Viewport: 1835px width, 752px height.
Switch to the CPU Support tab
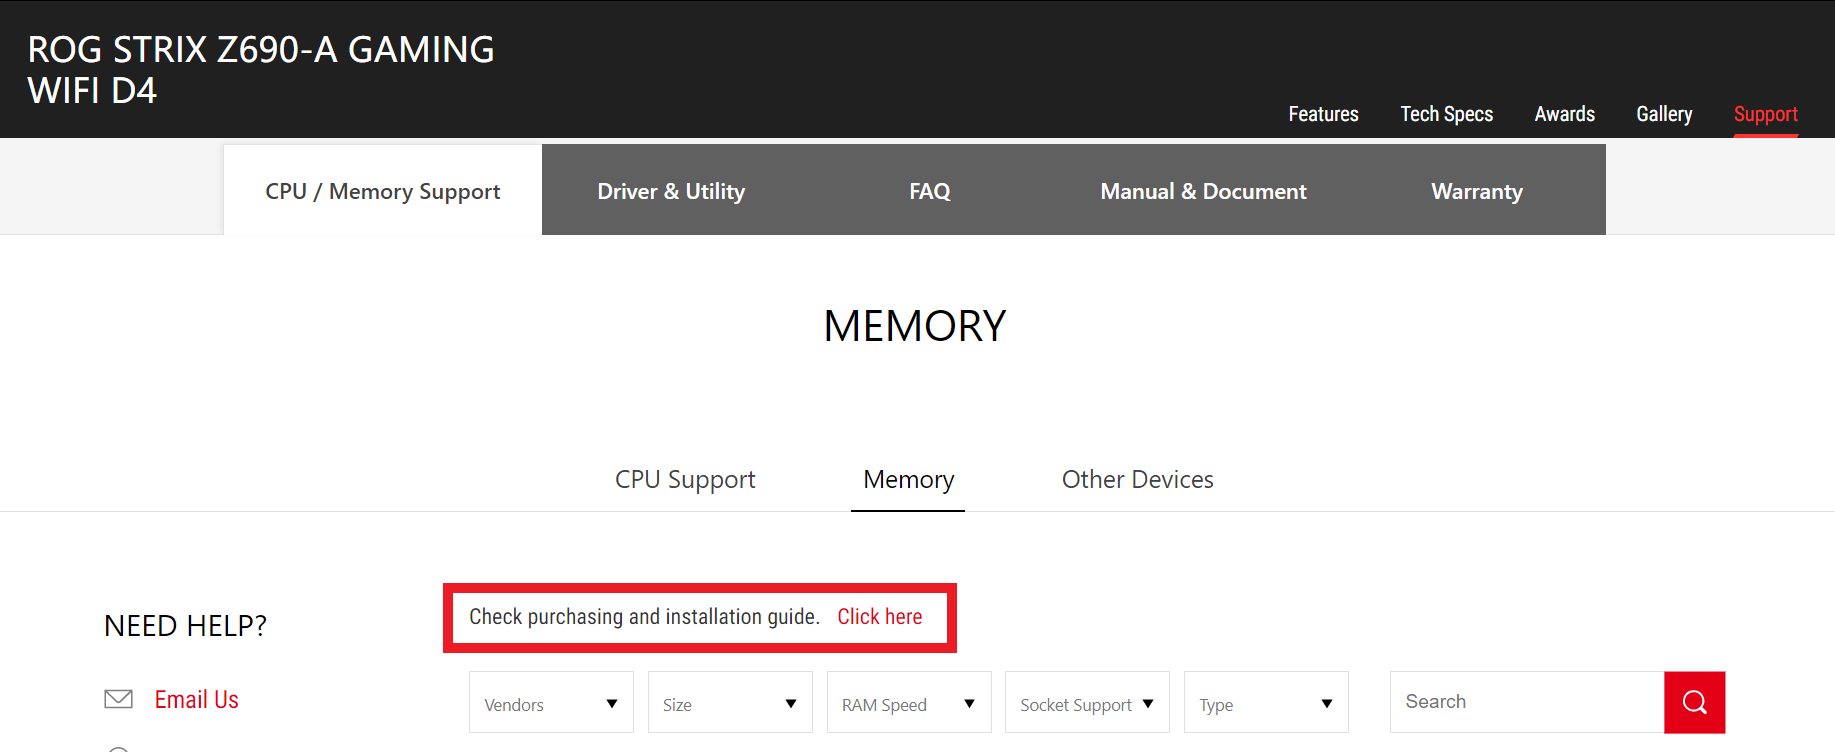point(685,480)
